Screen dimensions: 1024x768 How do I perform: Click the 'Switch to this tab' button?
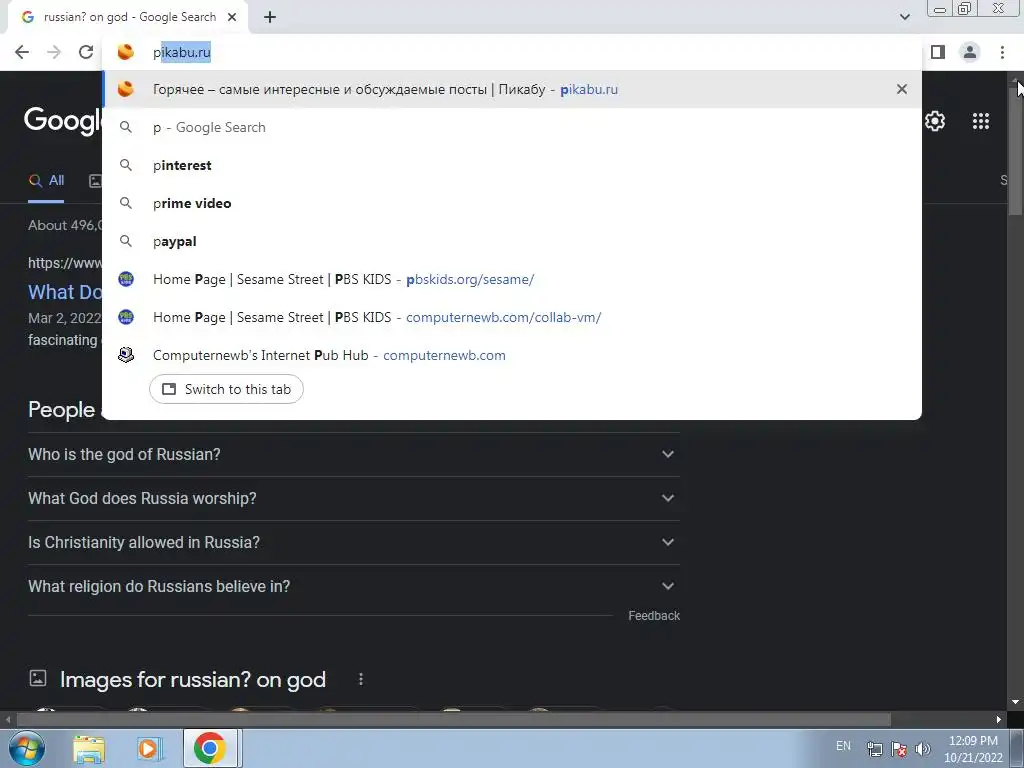[226, 389]
